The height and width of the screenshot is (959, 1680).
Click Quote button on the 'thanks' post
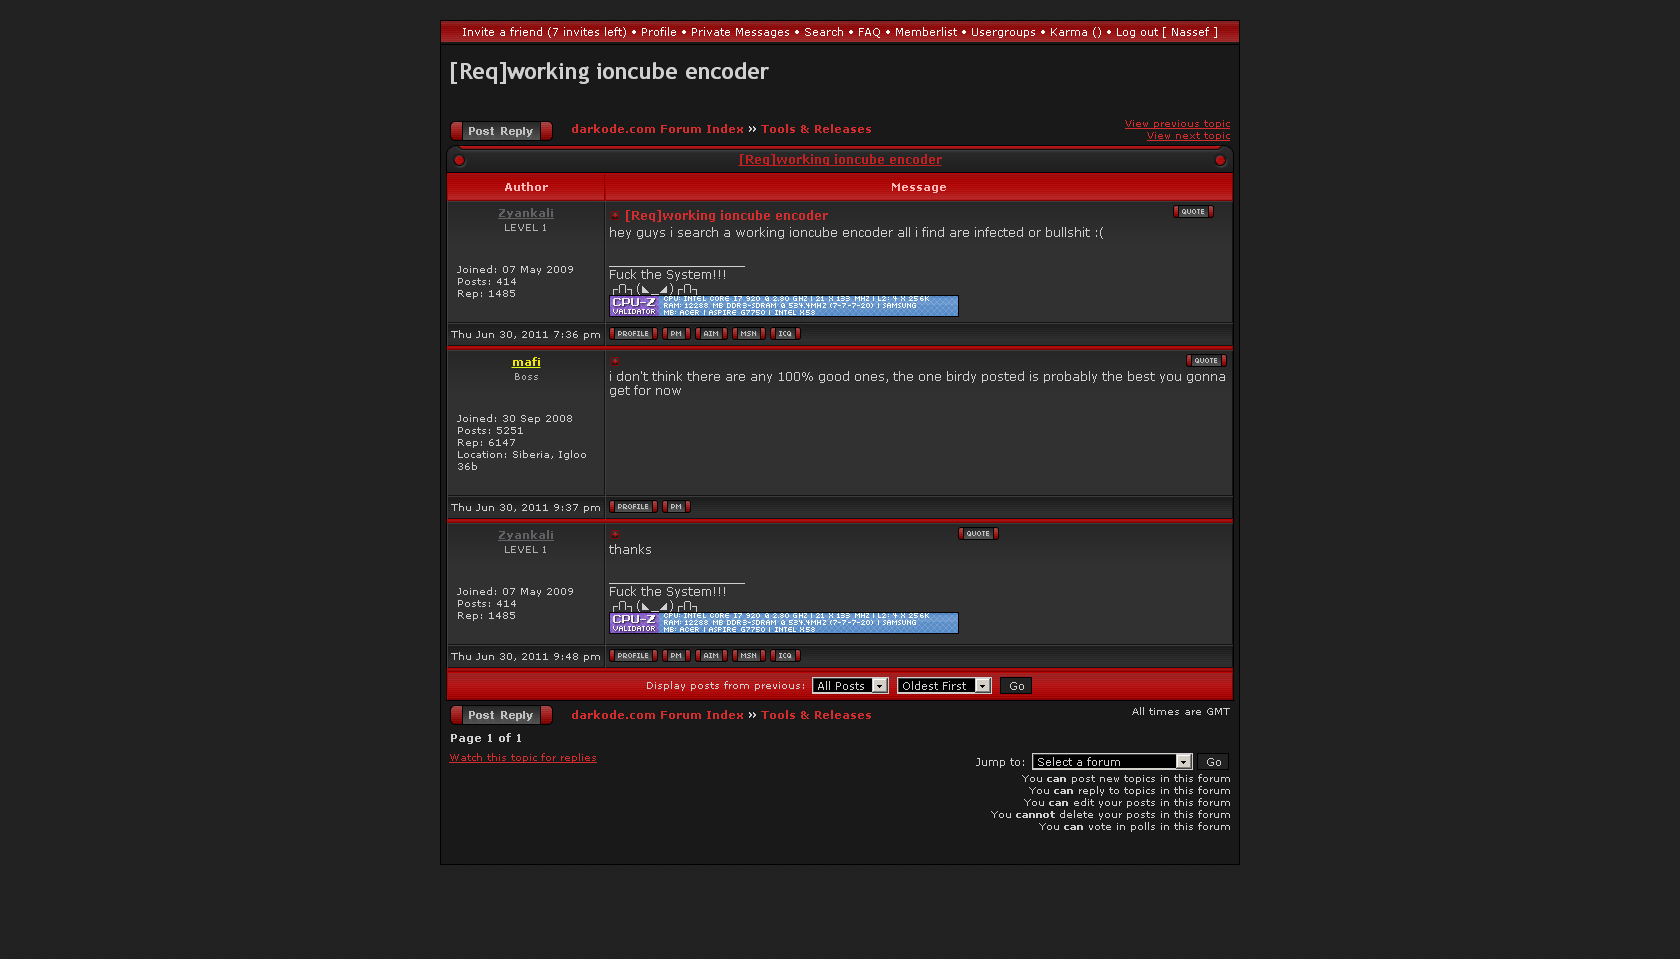977,534
